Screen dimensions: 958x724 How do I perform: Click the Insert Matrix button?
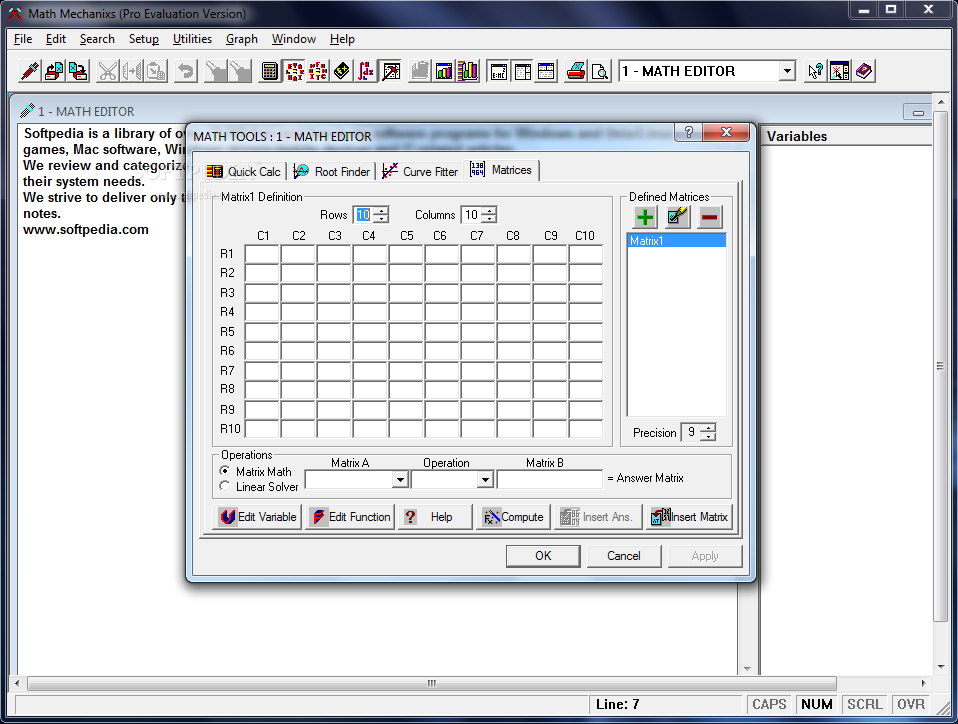(689, 517)
